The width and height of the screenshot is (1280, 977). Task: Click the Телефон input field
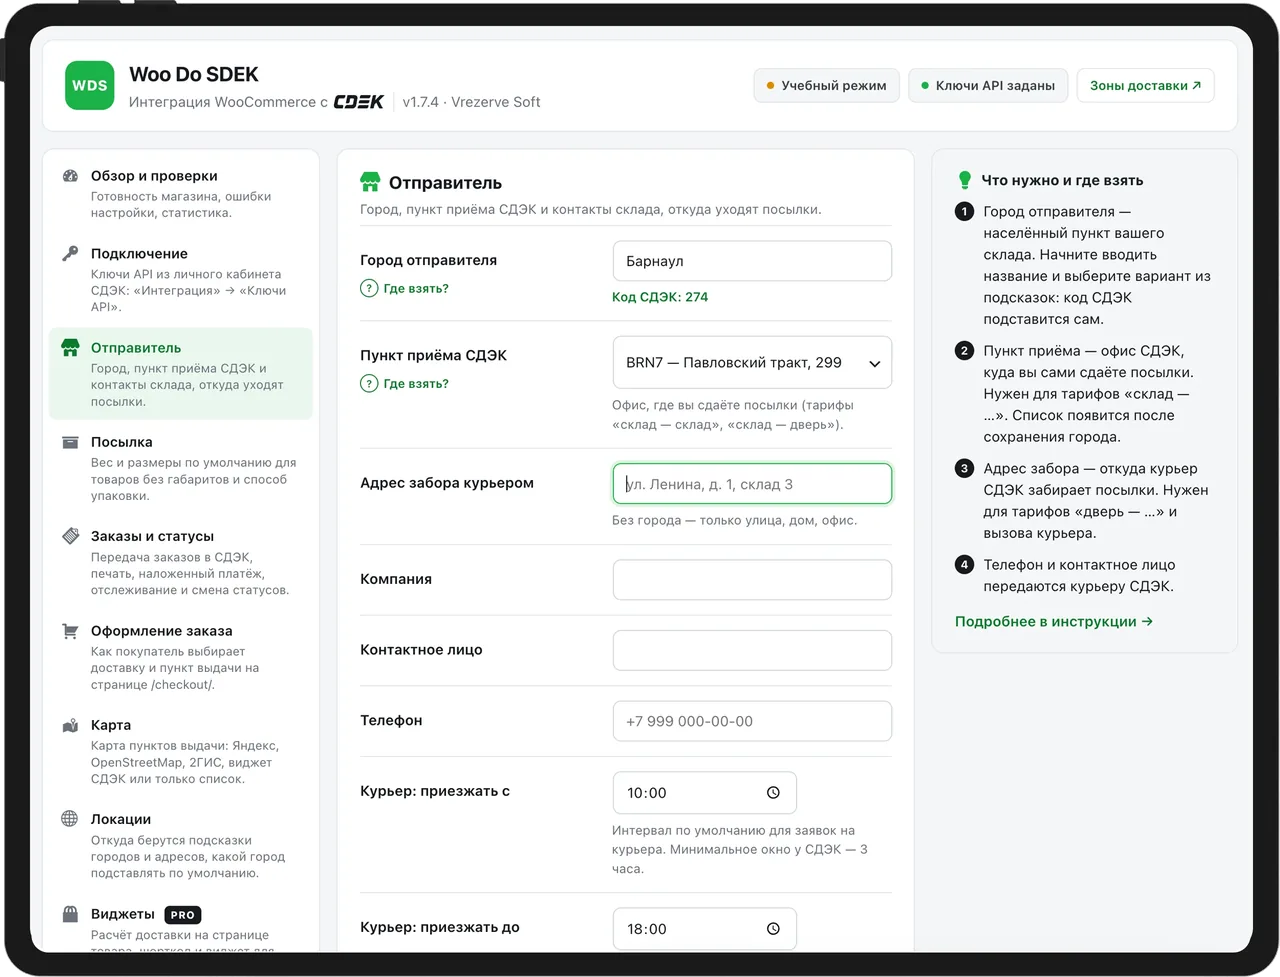click(752, 721)
